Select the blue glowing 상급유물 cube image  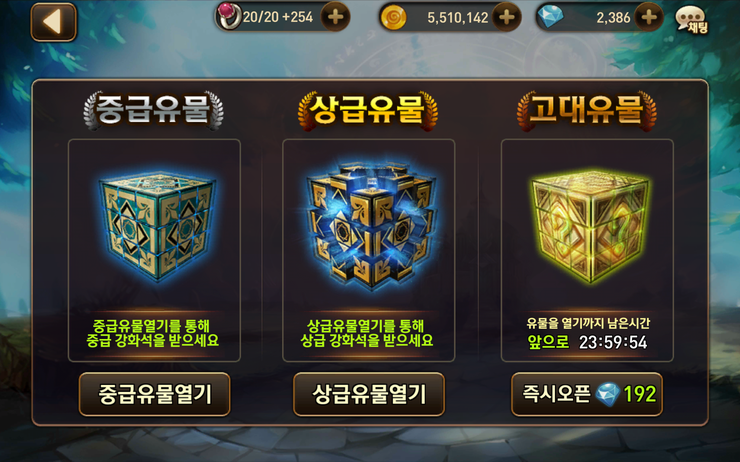tap(371, 226)
